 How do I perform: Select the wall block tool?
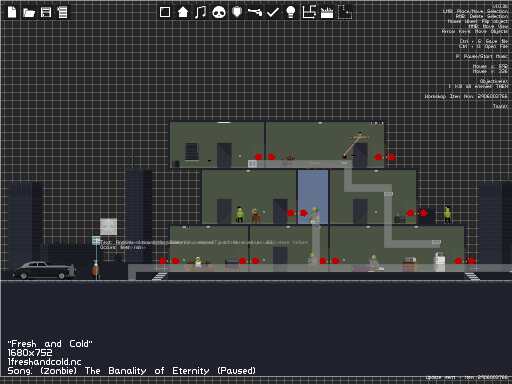(165, 12)
